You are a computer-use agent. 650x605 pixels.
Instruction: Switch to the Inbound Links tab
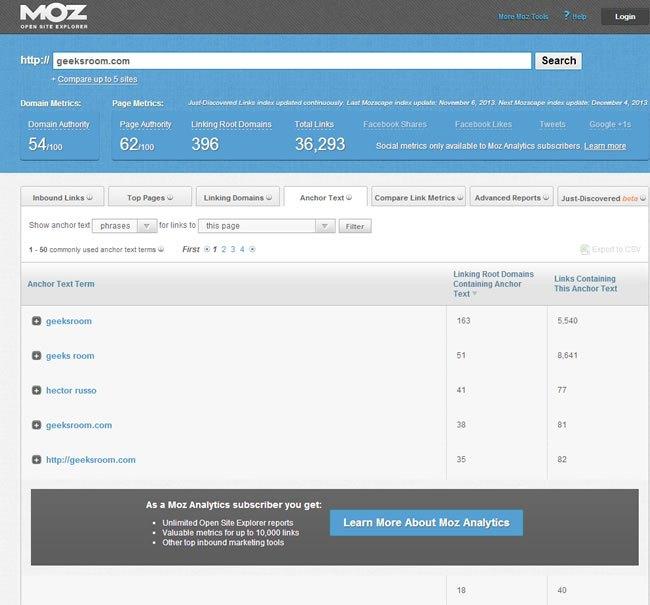pyautogui.click(x=62, y=197)
